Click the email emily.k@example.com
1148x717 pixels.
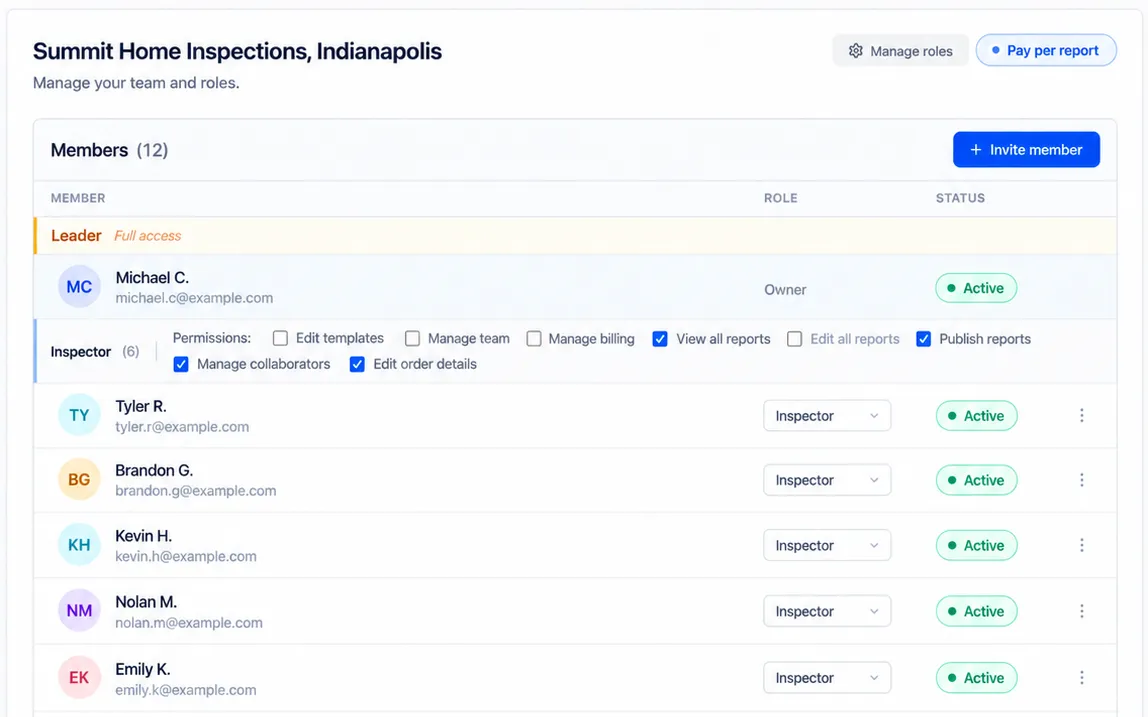pyautogui.click(x=186, y=690)
